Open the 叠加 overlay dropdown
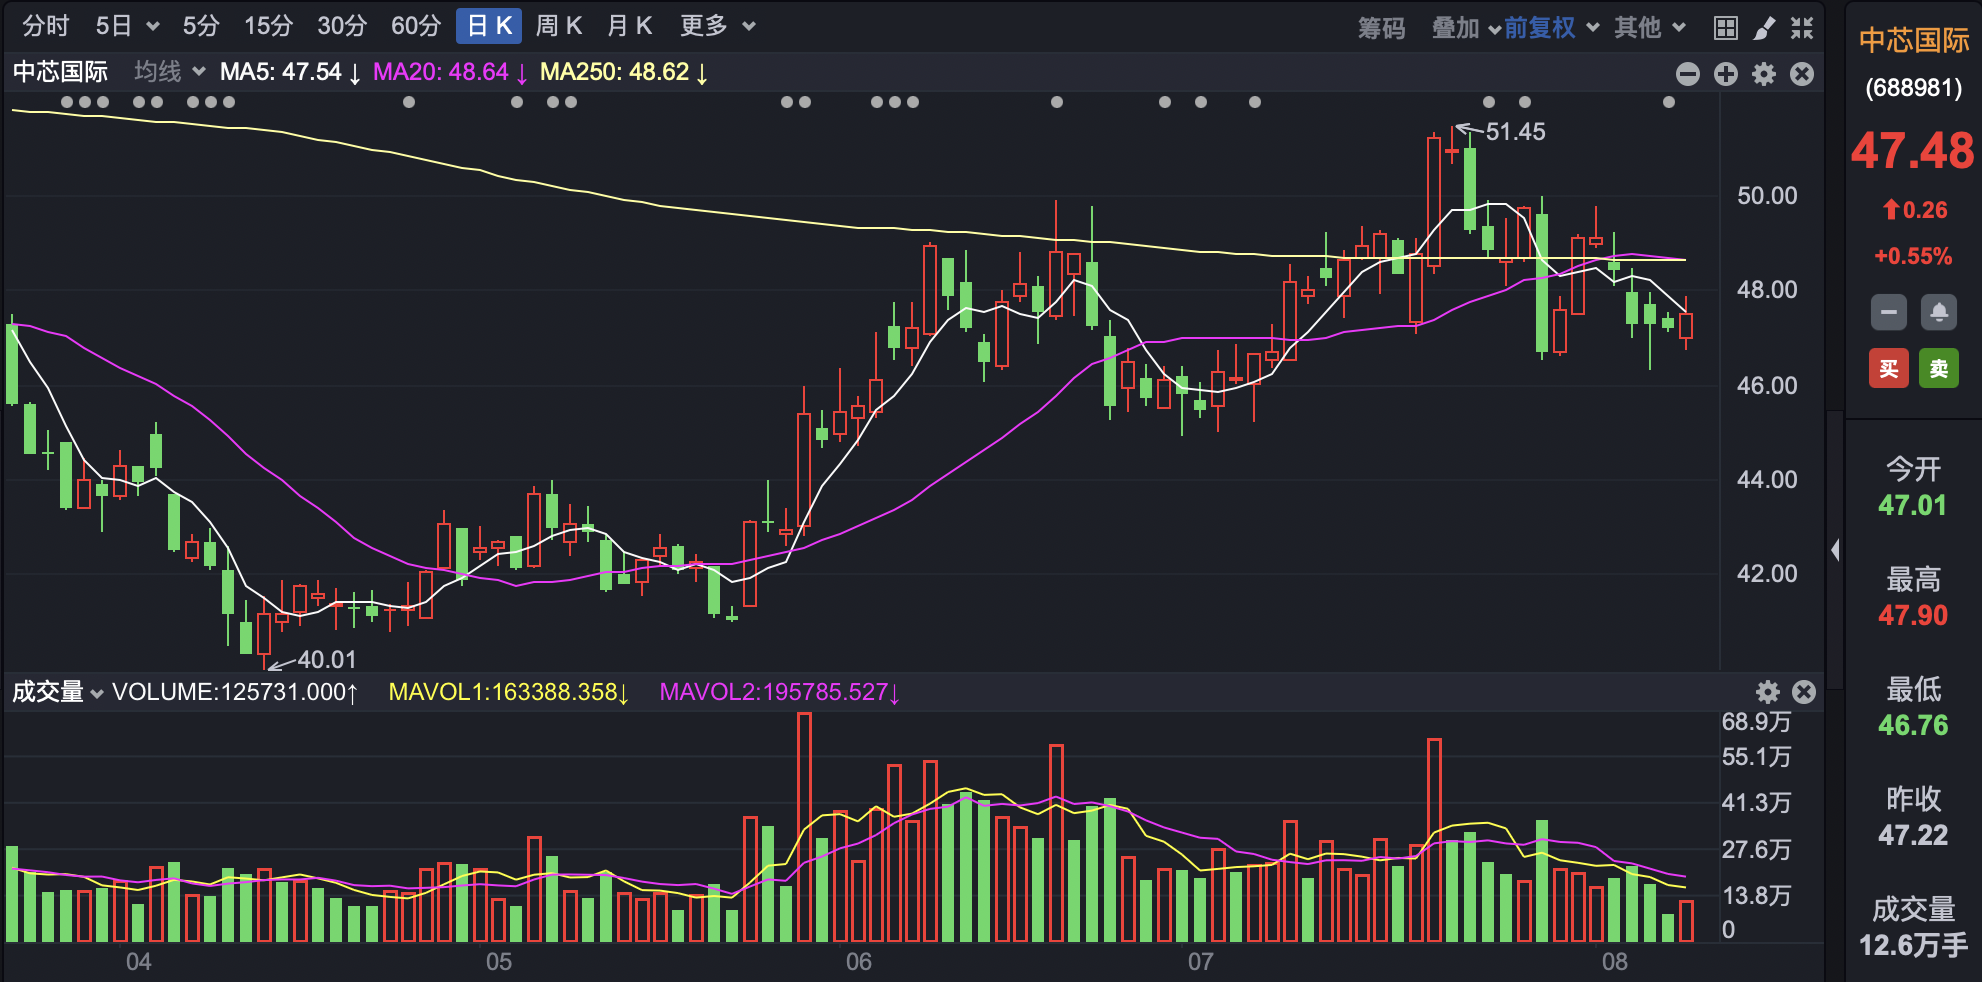 [x=1466, y=28]
